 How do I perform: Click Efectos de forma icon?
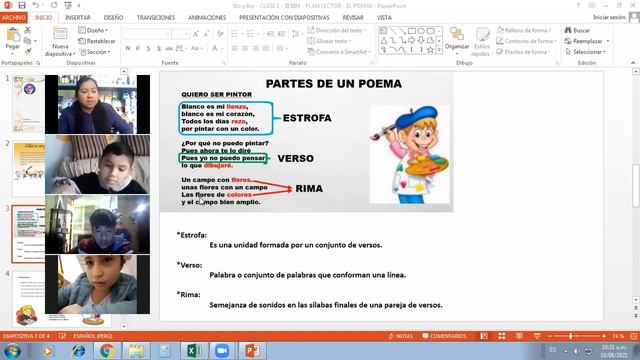500,52
